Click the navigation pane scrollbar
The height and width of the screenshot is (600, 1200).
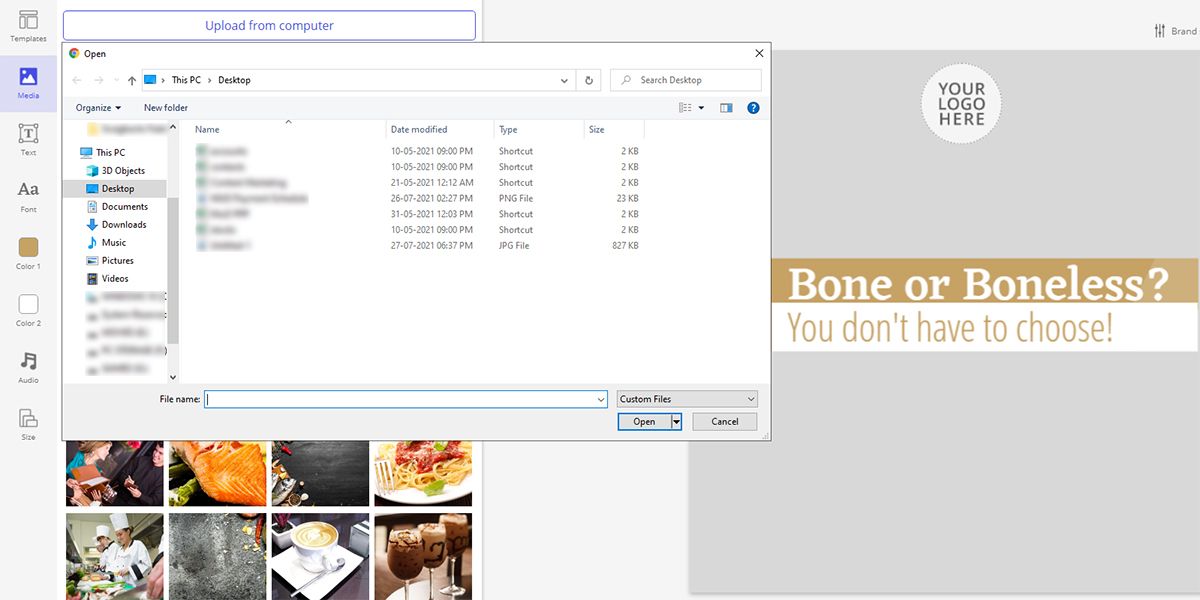pos(173,270)
